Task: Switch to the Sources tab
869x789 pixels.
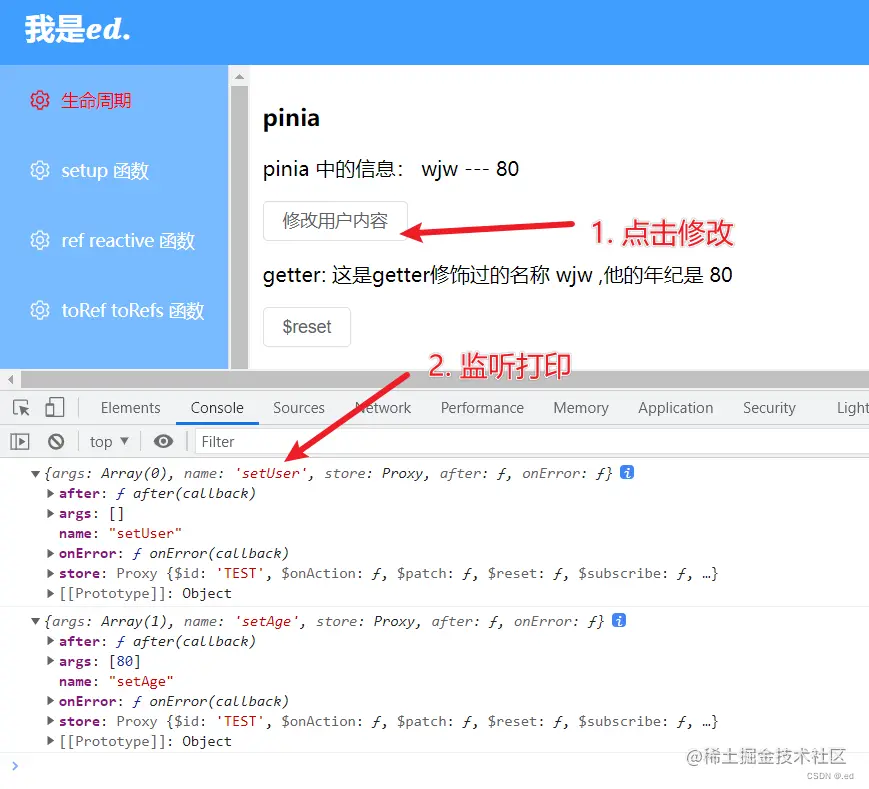Action: [x=299, y=407]
